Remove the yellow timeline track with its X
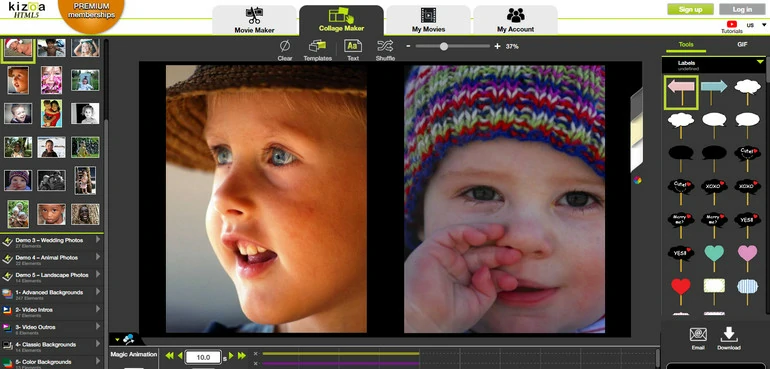 [255, 353]
